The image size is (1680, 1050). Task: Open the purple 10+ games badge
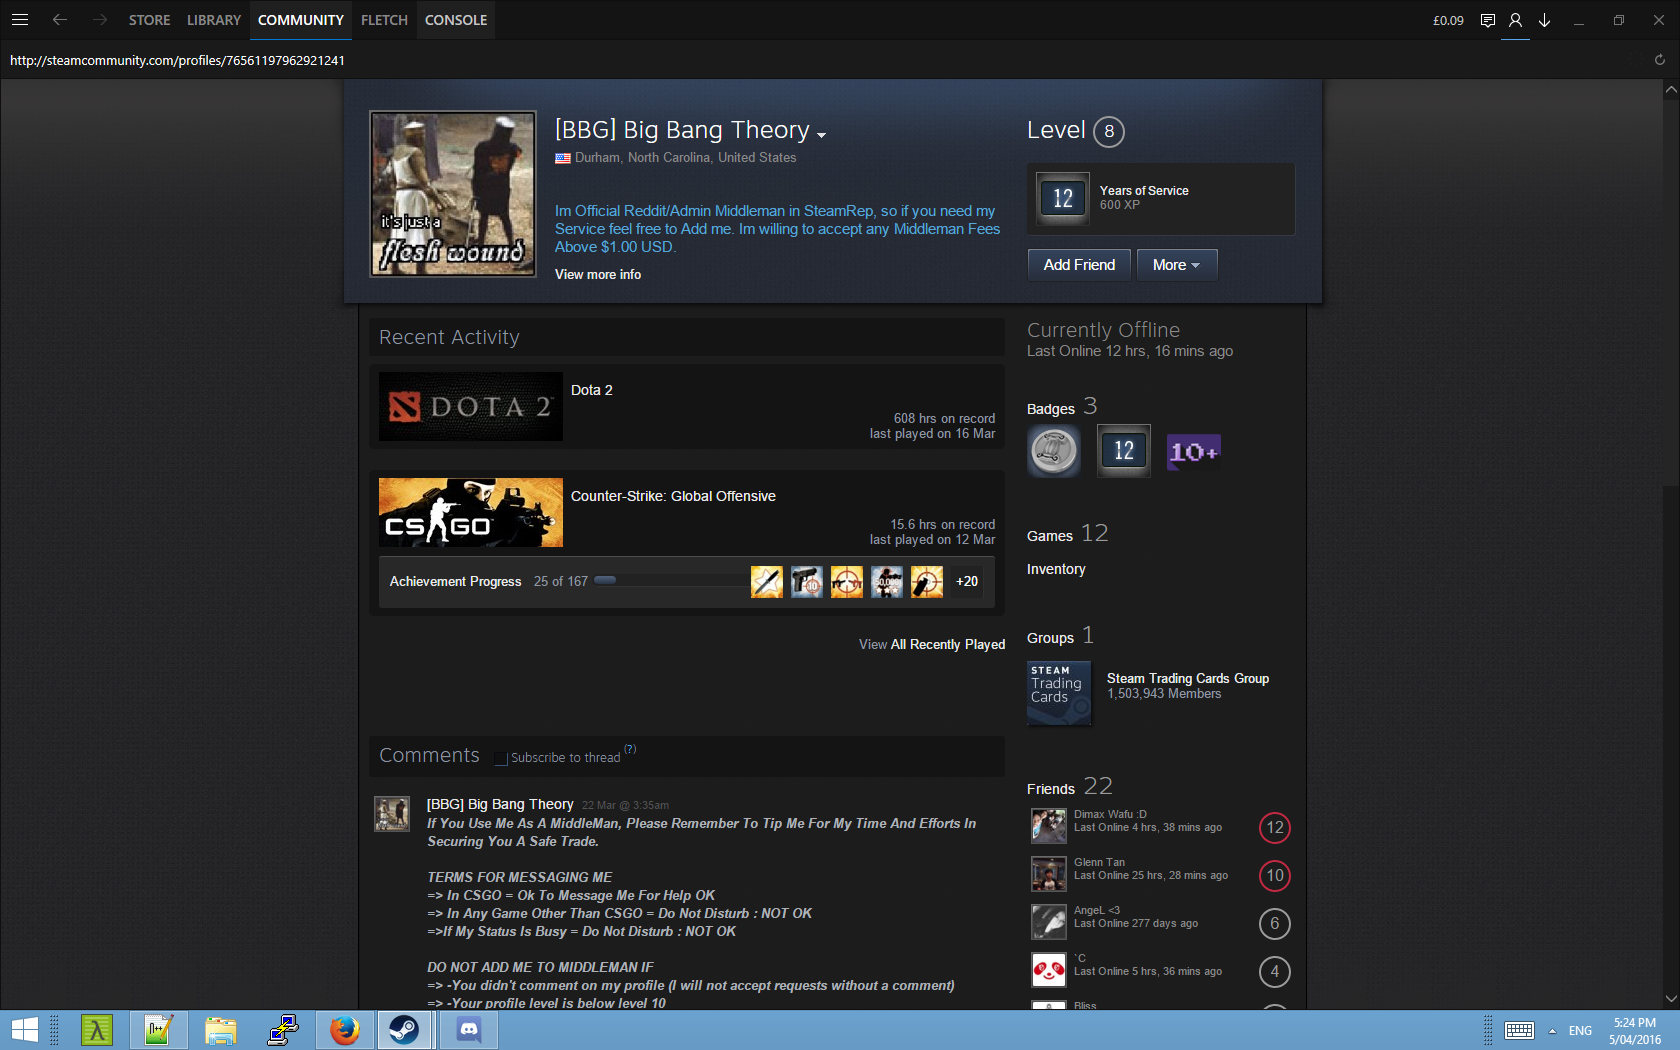point(1193,452)
